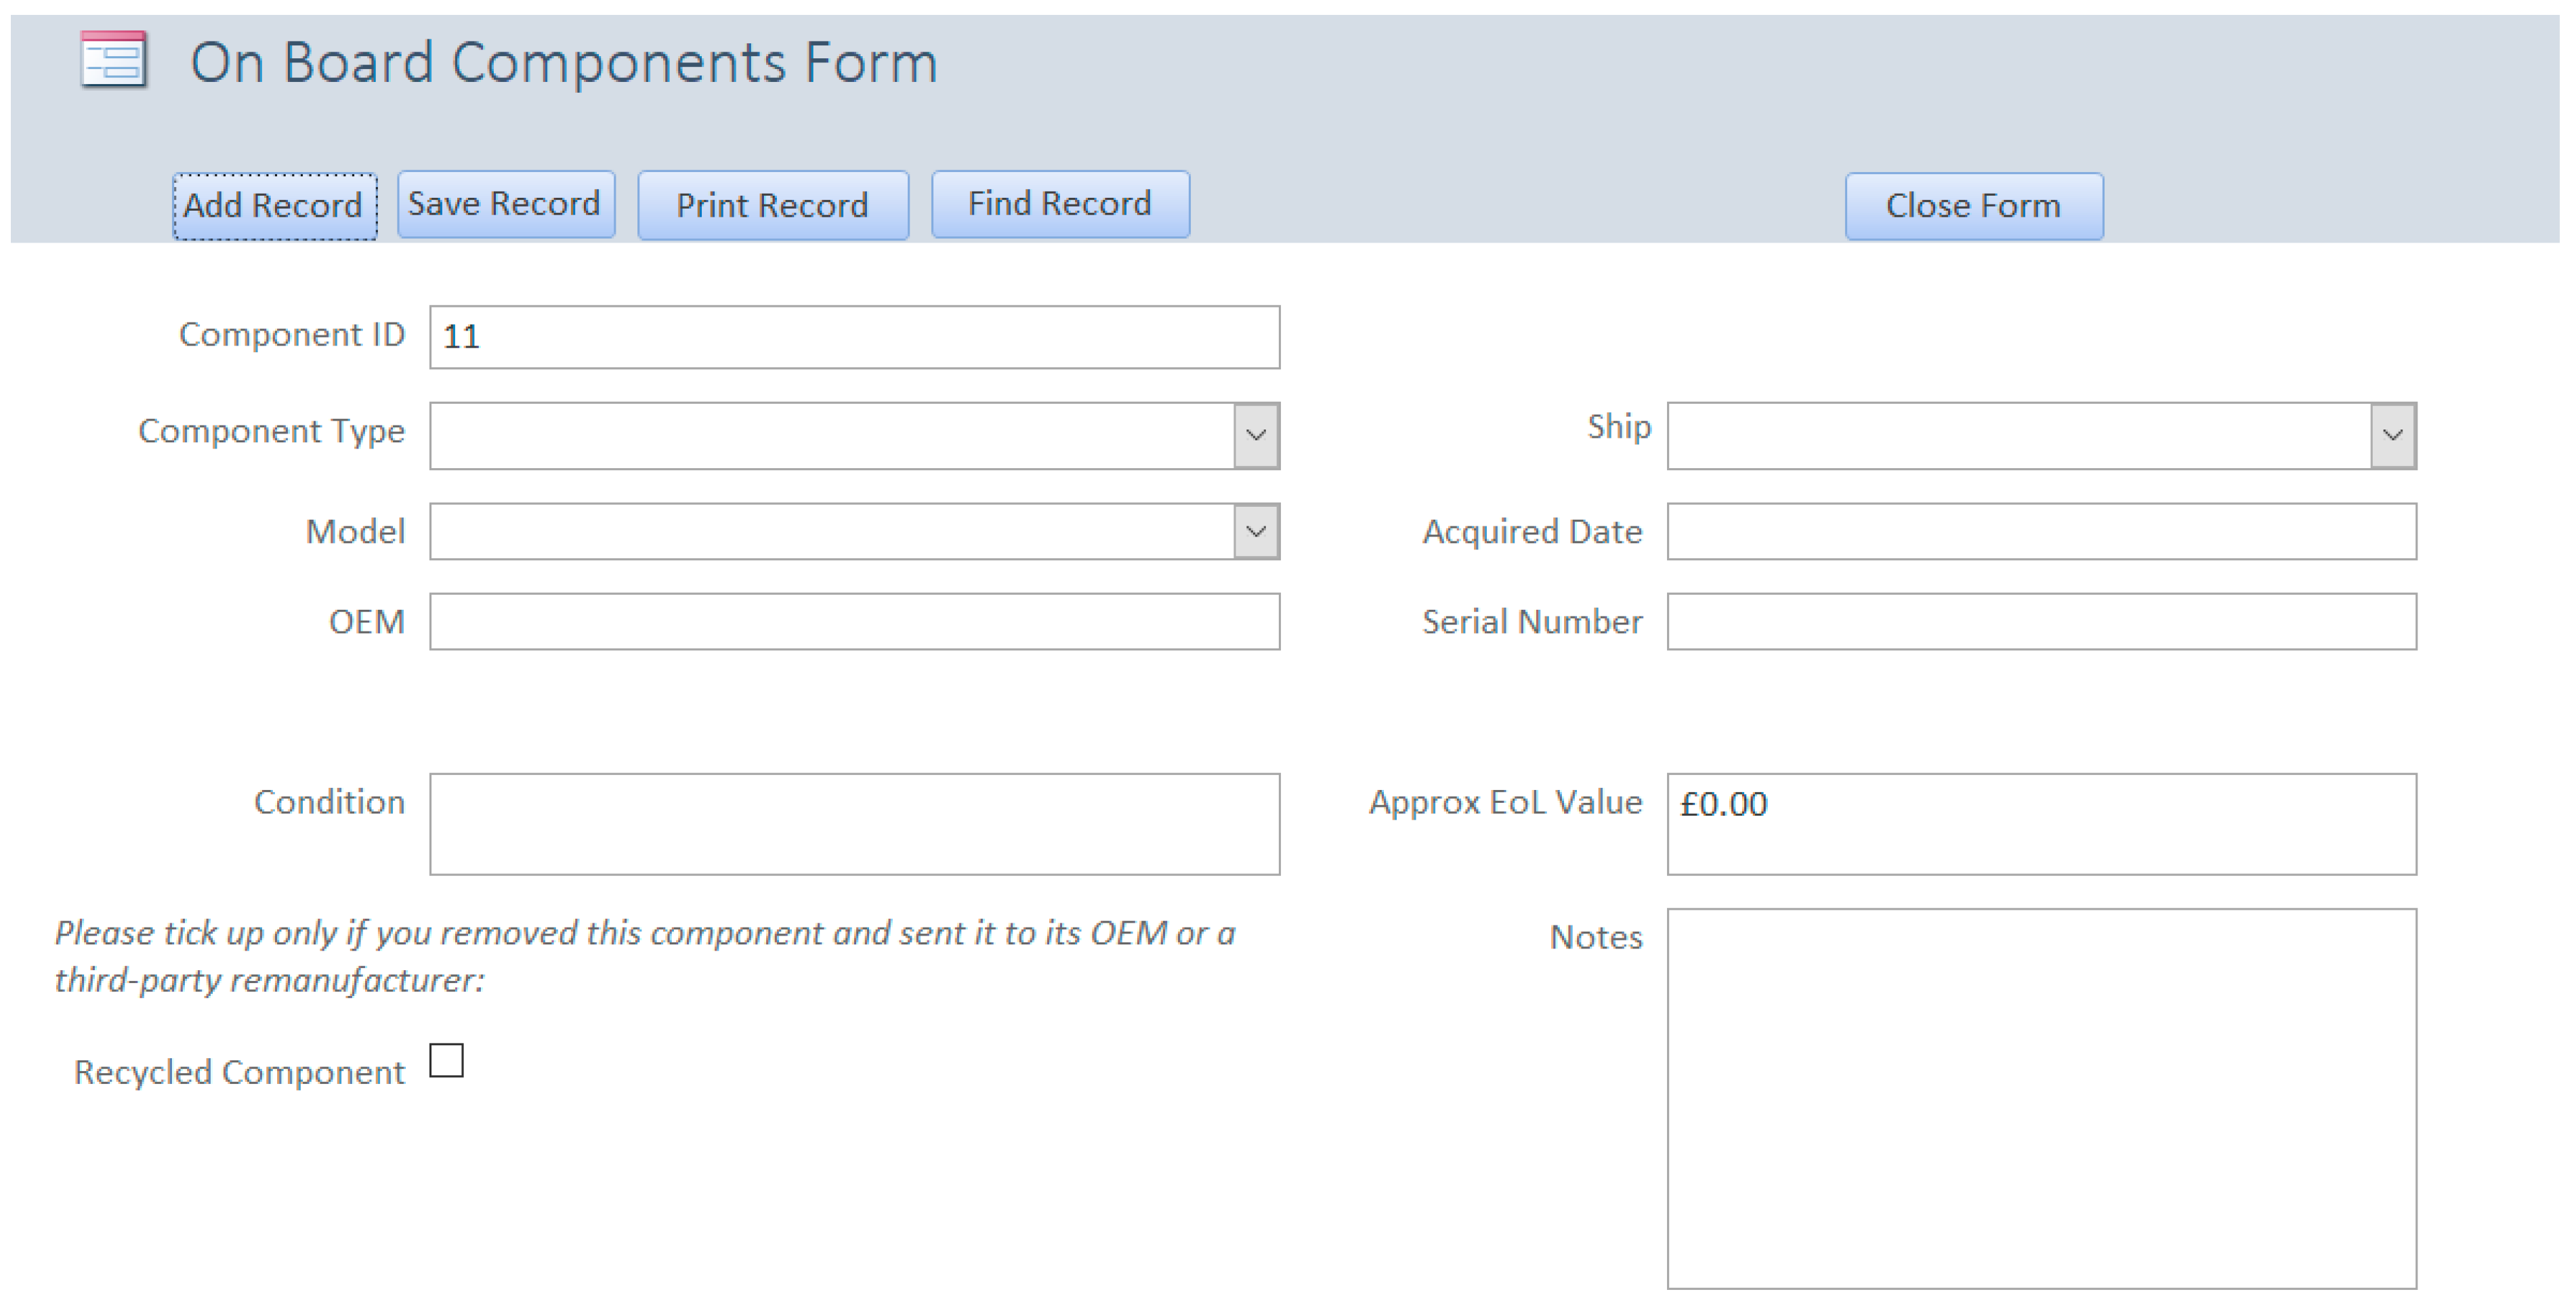Click the Approx EoL Value field
The image size is (2576, 1315).
(2040, 823)
